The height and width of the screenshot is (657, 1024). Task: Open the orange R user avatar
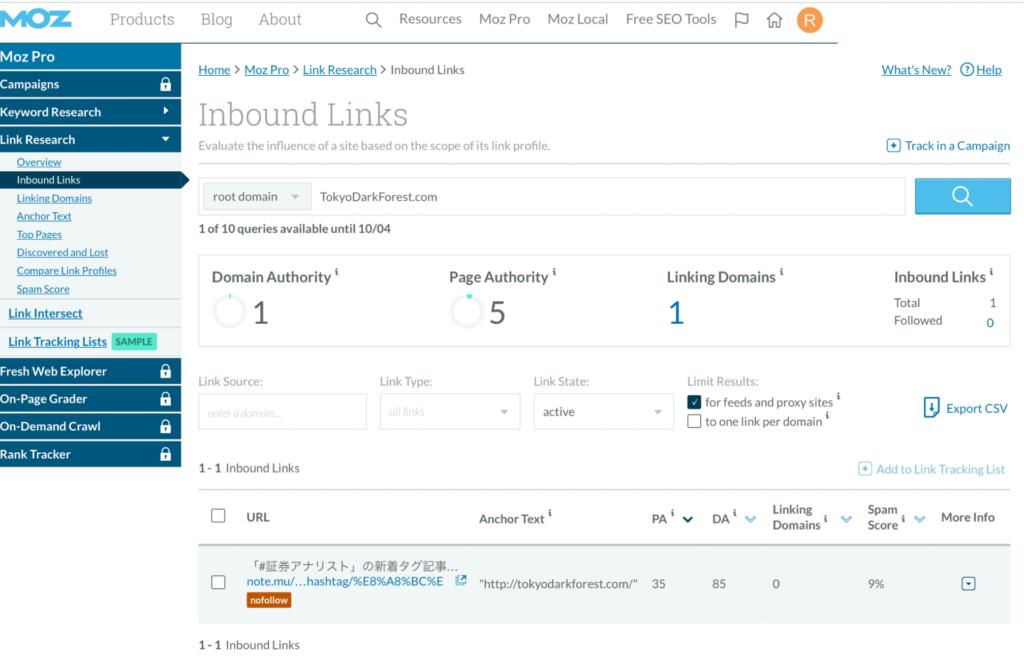tap(809, 20)
